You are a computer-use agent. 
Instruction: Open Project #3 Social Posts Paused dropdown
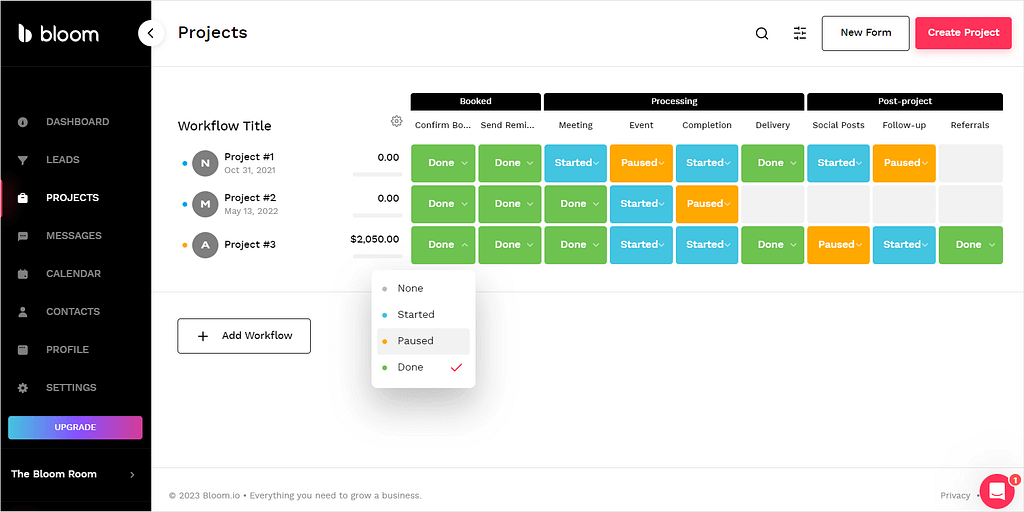tap(839, 245)
